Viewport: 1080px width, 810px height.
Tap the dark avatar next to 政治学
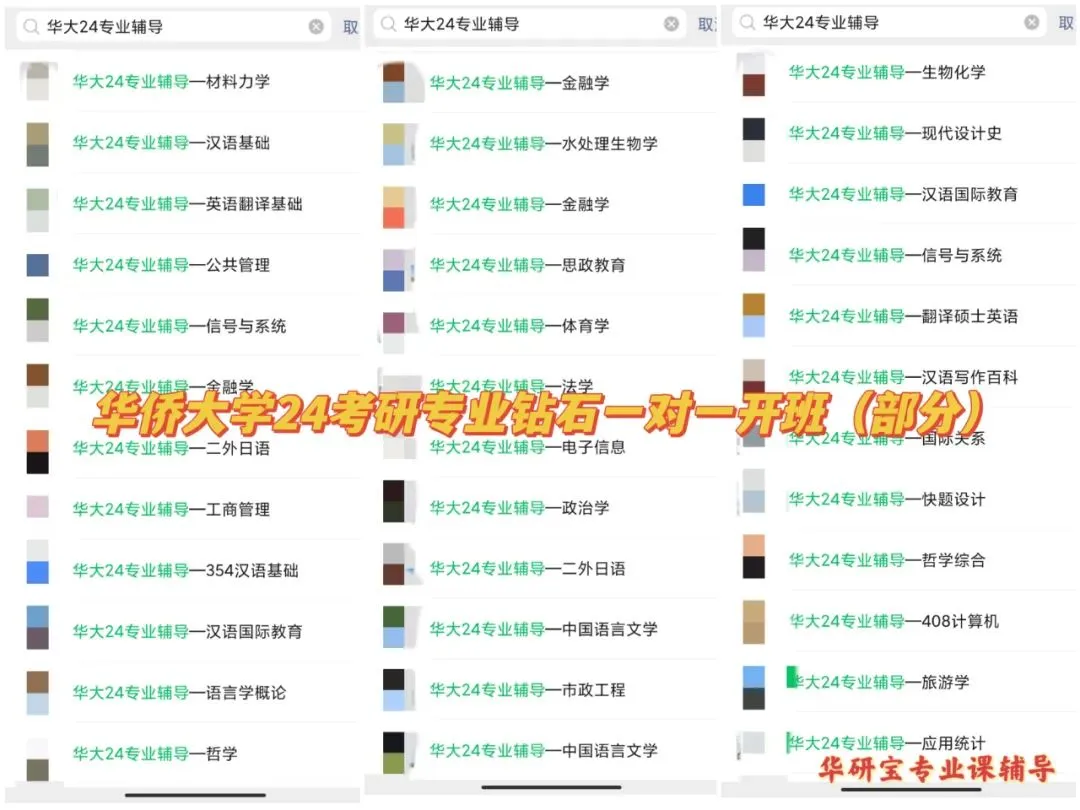pyautogui.click(x=394, y=501)
